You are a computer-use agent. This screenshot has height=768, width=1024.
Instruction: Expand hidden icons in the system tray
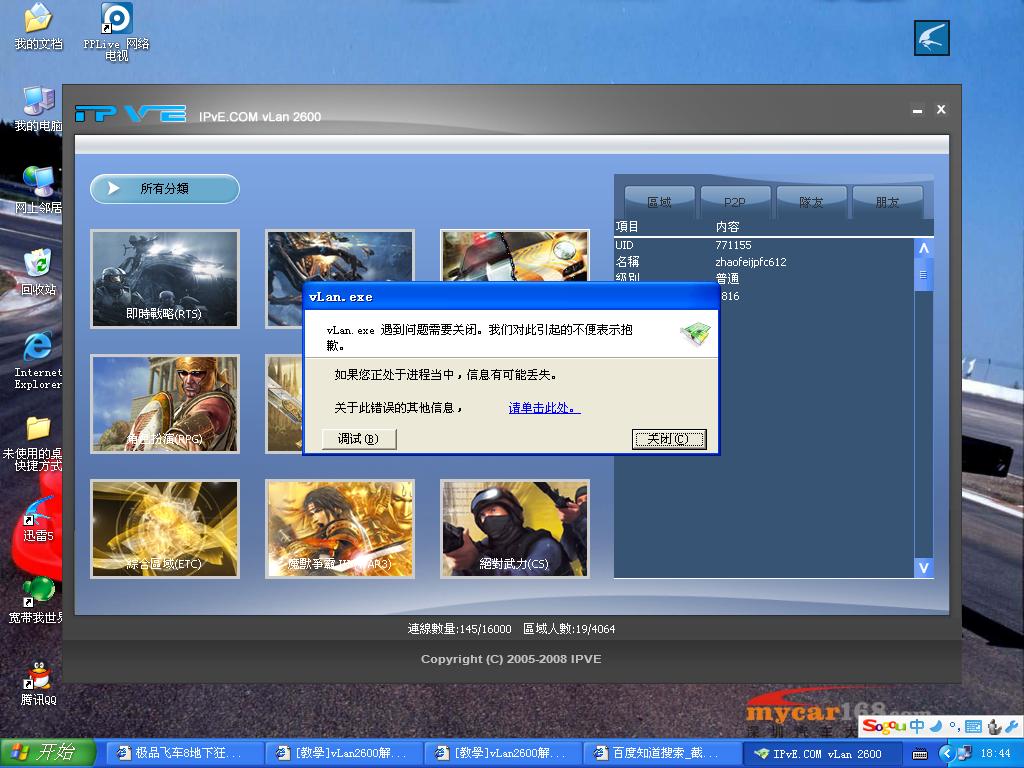coord(947,753)
